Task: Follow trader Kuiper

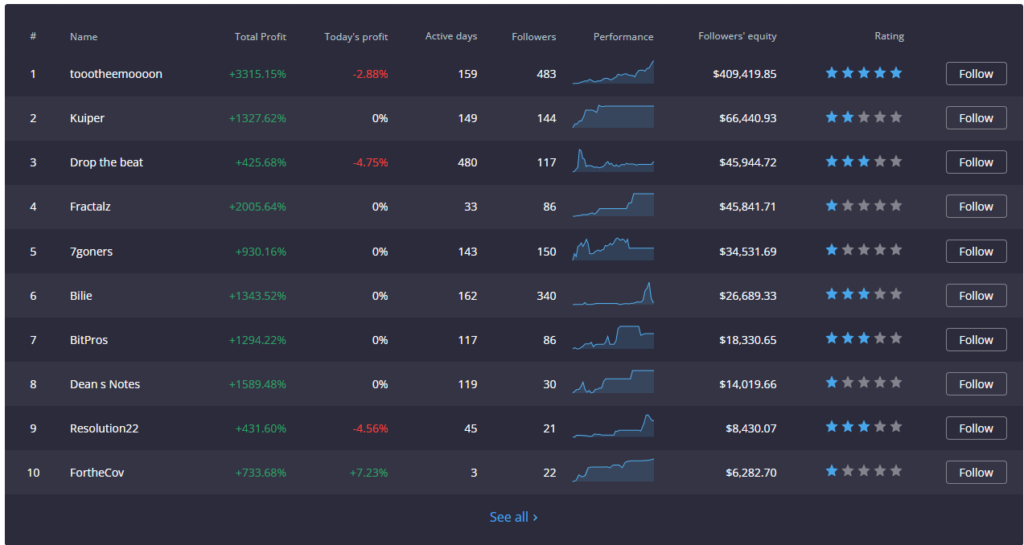Action: 975,118
